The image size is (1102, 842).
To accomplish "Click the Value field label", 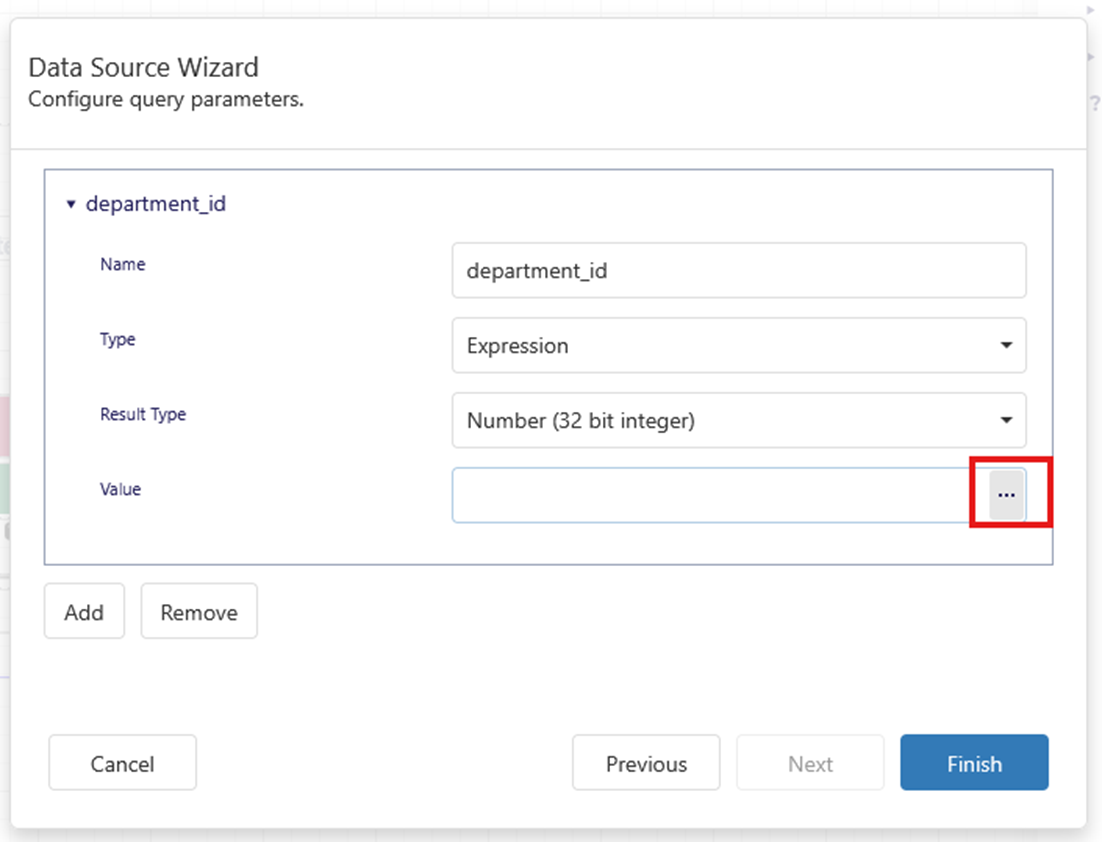I will click(x=120, y=490).
